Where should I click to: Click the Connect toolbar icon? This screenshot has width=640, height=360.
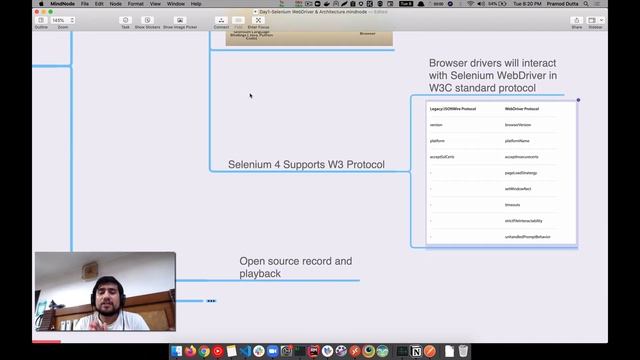pyautogui.click(x=221, y=20)
